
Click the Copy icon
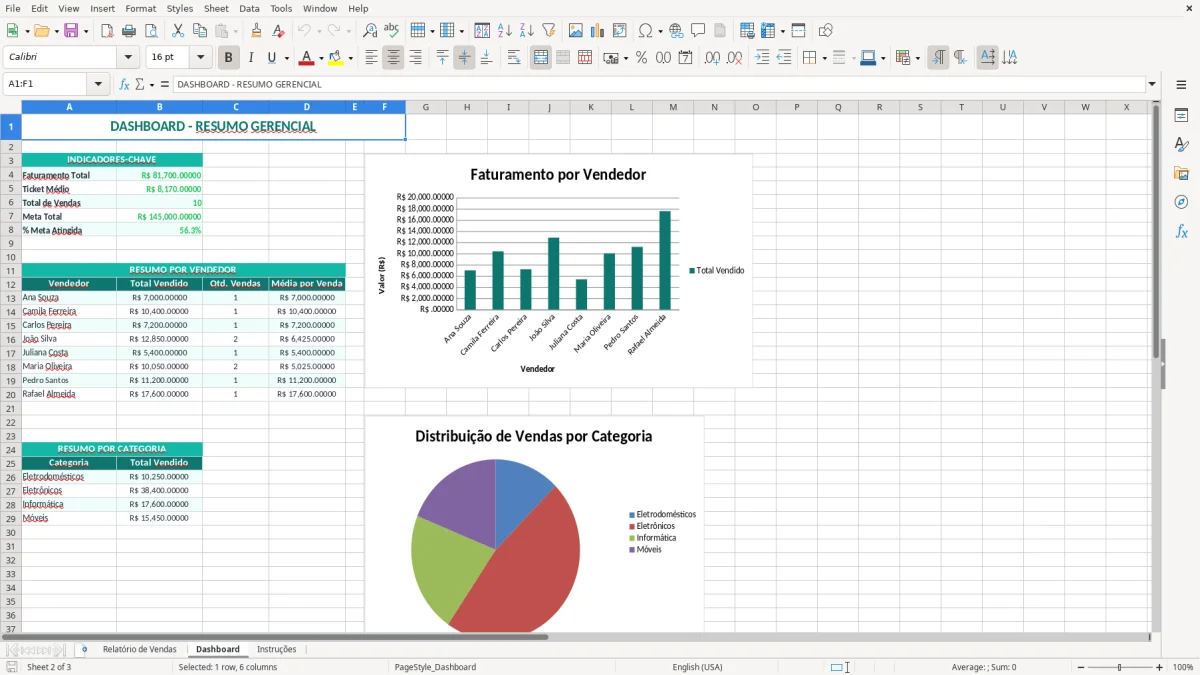[199, 31]
